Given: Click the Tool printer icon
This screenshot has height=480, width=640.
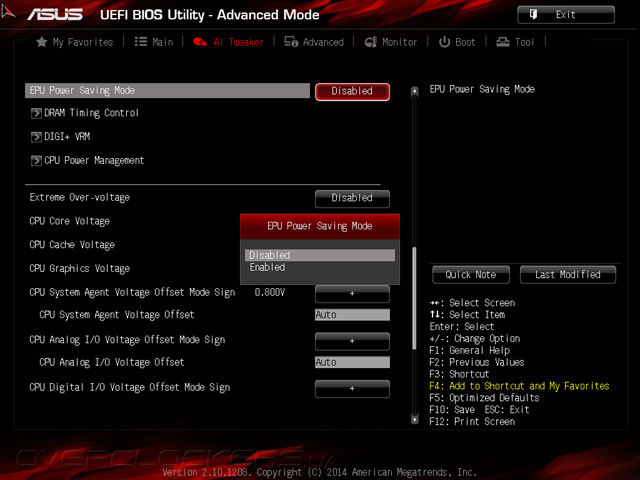Looking at the screenshot, I should click(x=502, y=42).
